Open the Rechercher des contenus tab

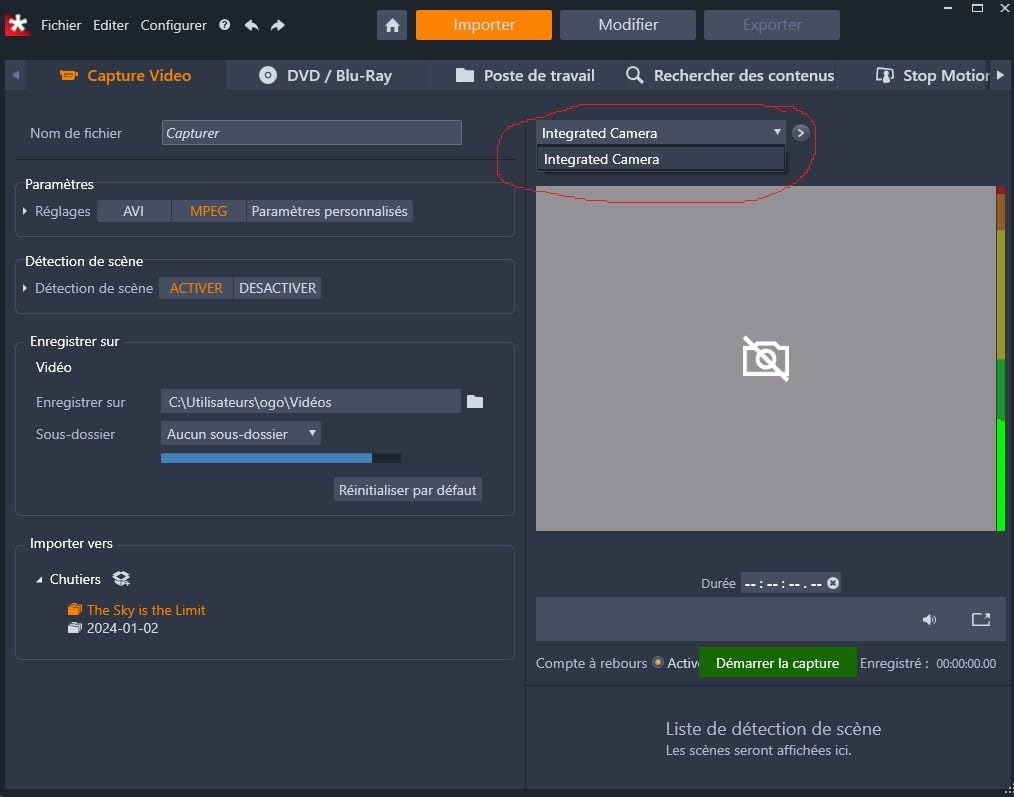pyautogui.click(x=730, y=76)
